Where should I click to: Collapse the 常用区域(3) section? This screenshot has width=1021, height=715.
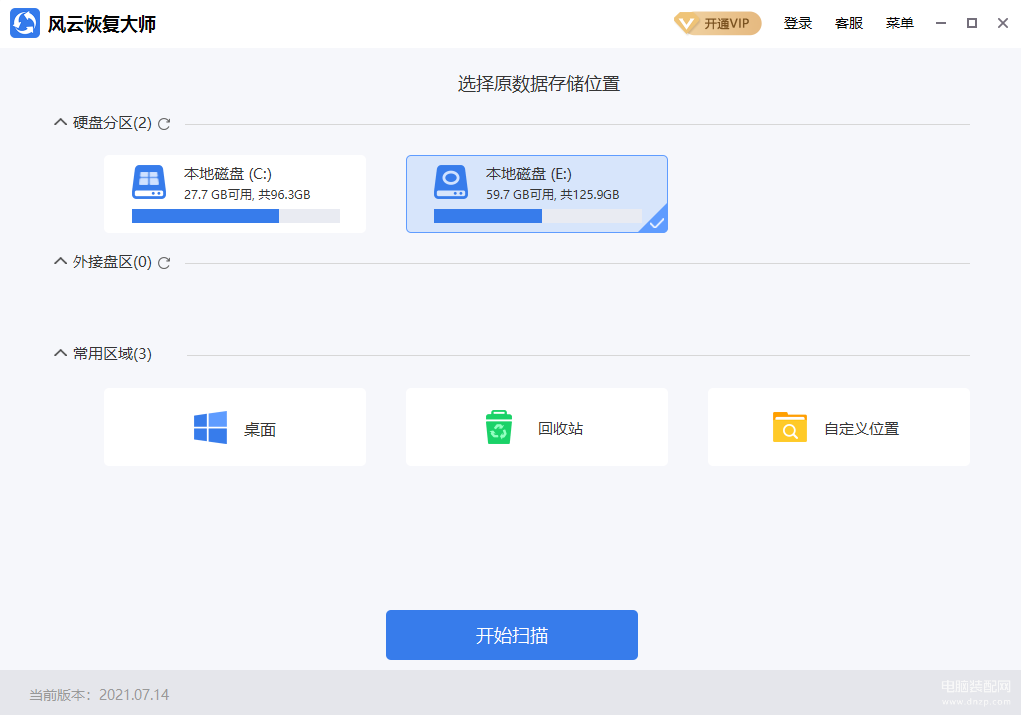click(x=60, y=353)
